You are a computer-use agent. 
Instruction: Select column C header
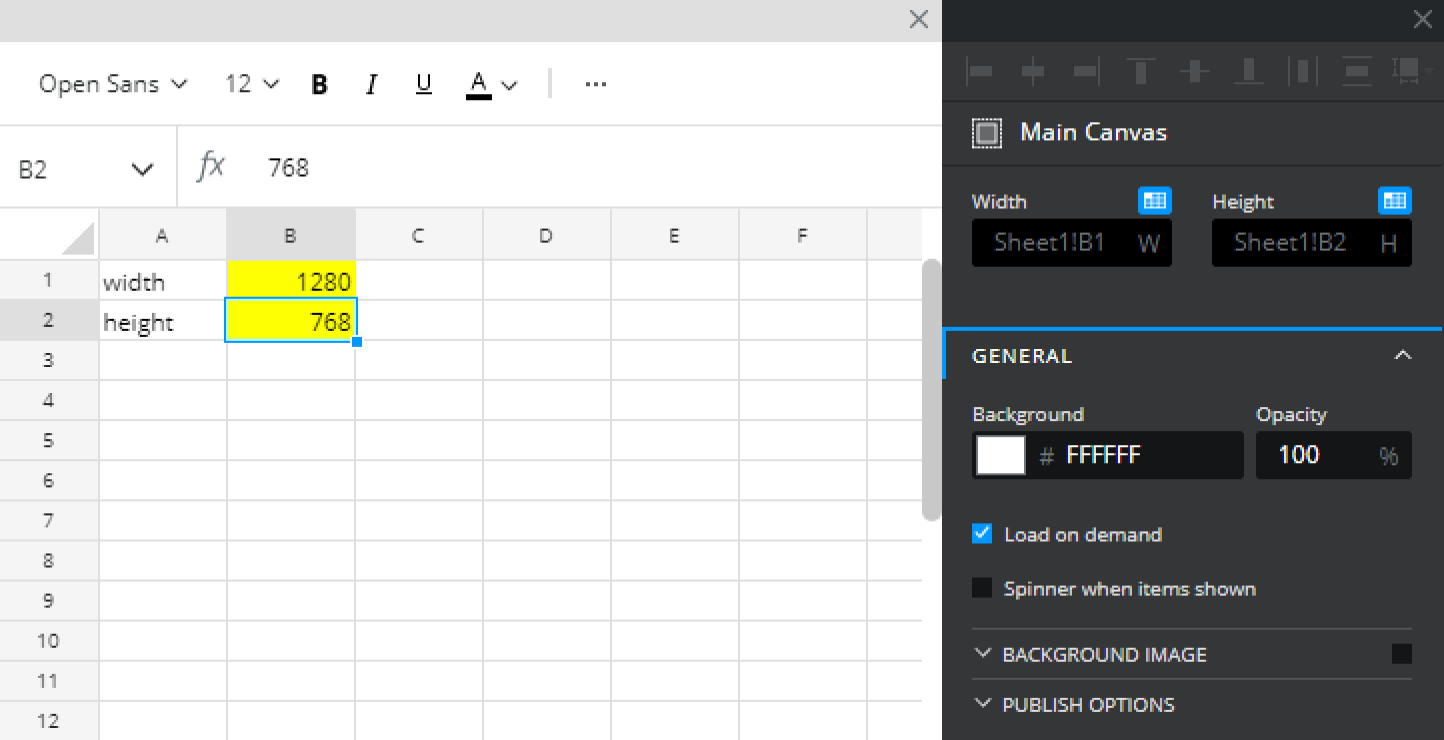tap(418, 236)
